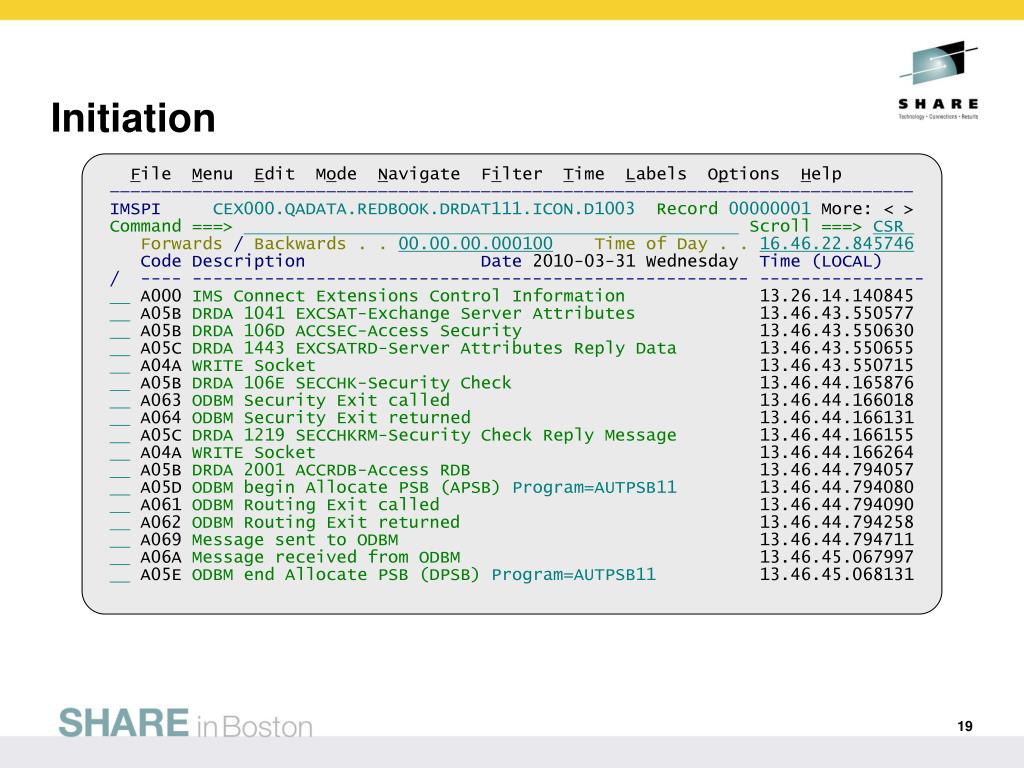The height and width of the screenshot is (768, 1024).
Task: Click the line command field beside A05E
Action: [120, 576]
